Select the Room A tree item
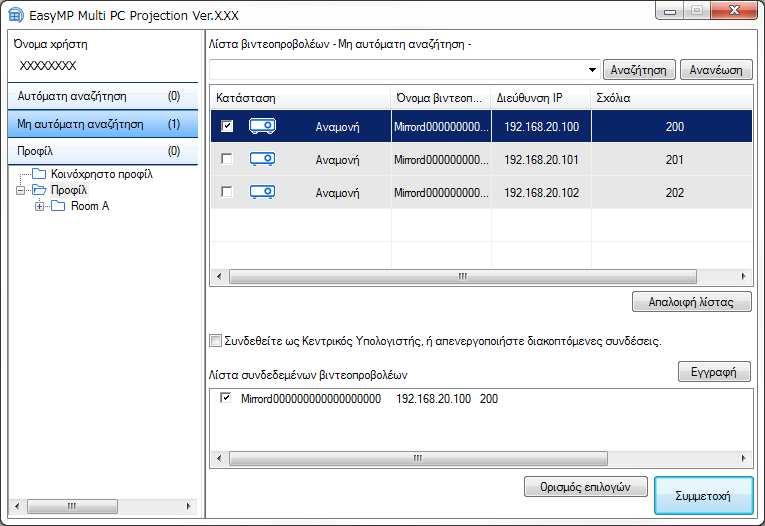765x526 pixels. 90,206
